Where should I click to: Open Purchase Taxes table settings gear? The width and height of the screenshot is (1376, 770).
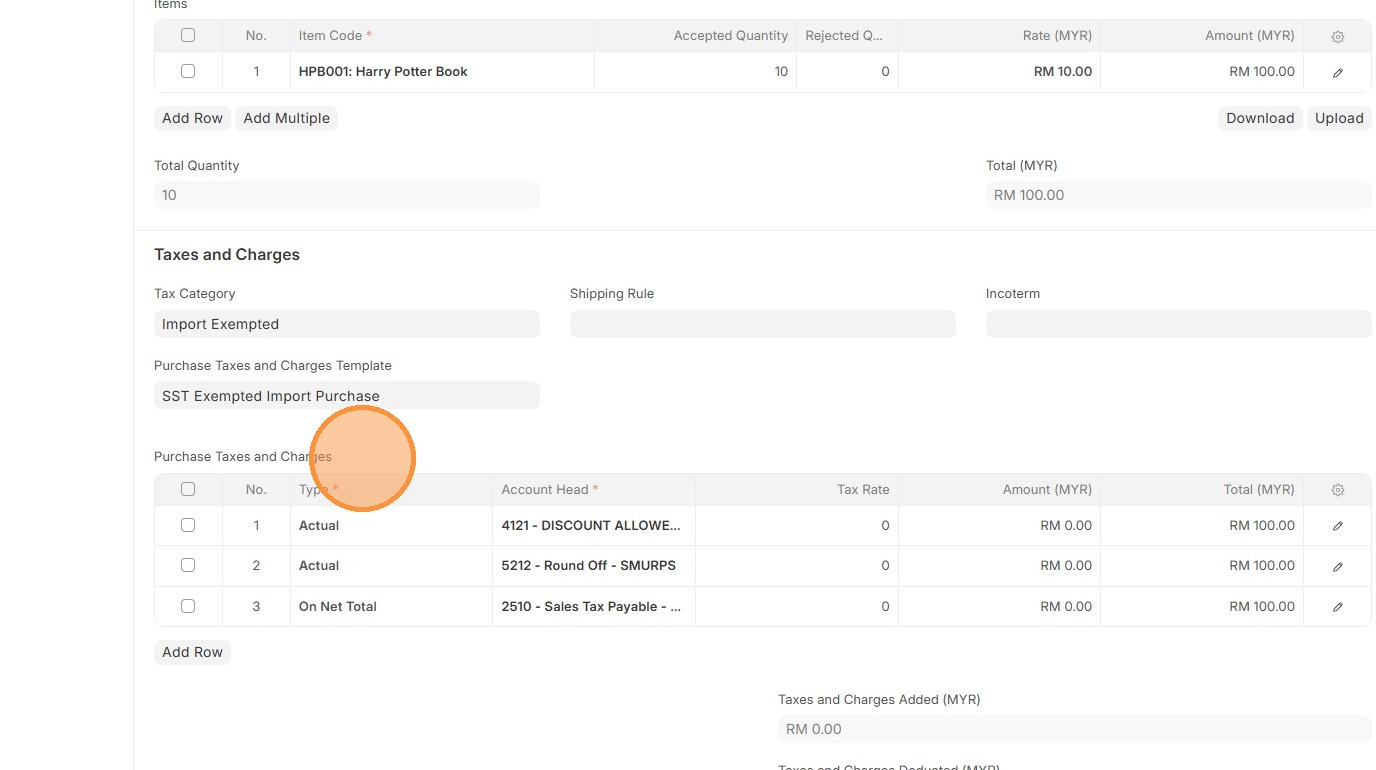coord(1337,490)
